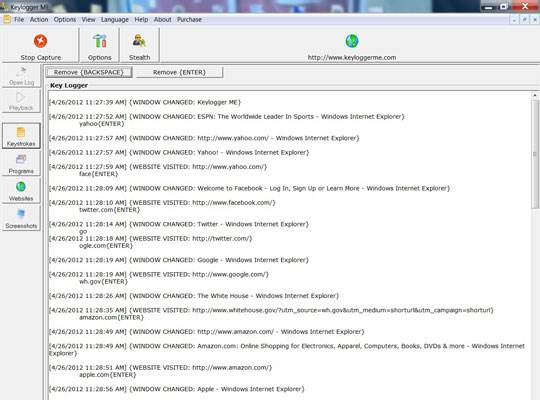Open the Options menu
This screenshot has height=400, width=540.
click(x=65, y=20)
